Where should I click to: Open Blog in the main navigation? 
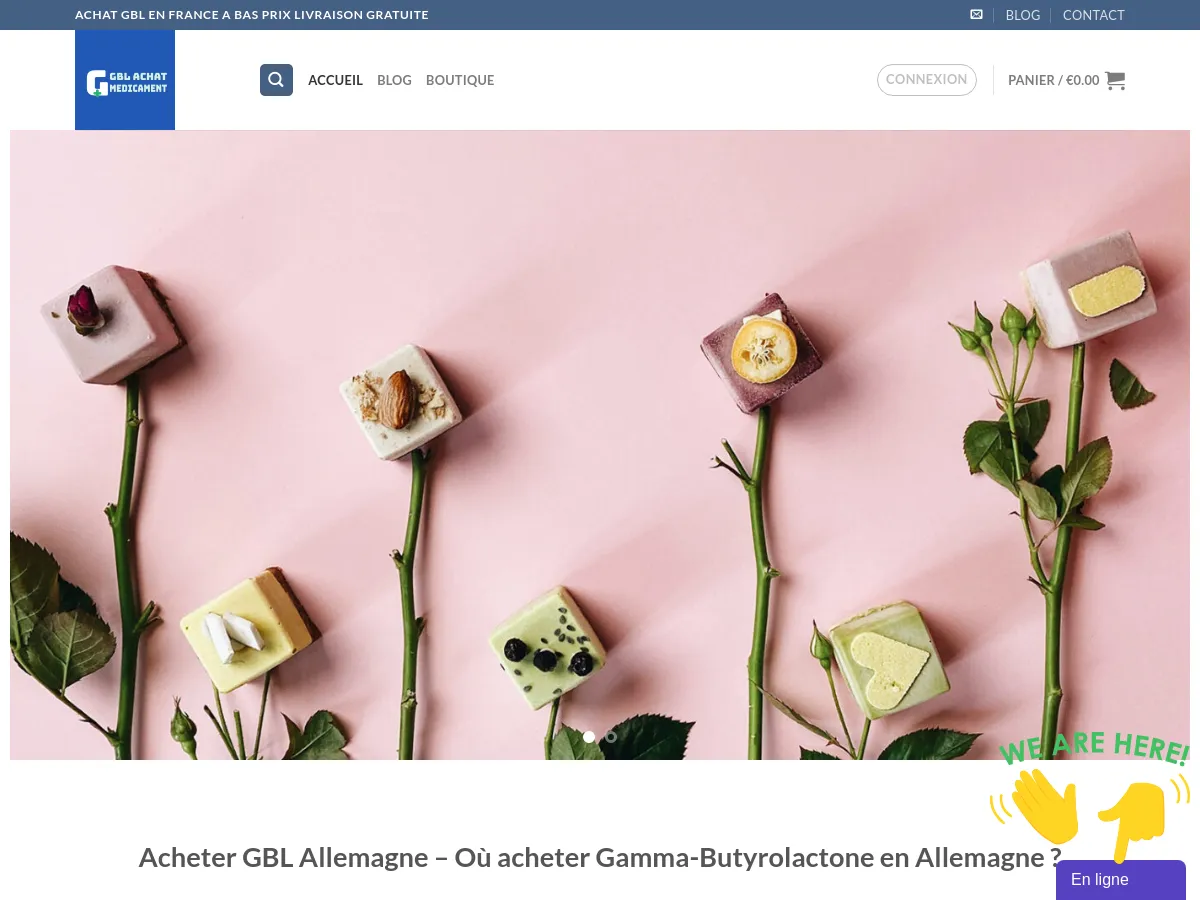(394, 80)
